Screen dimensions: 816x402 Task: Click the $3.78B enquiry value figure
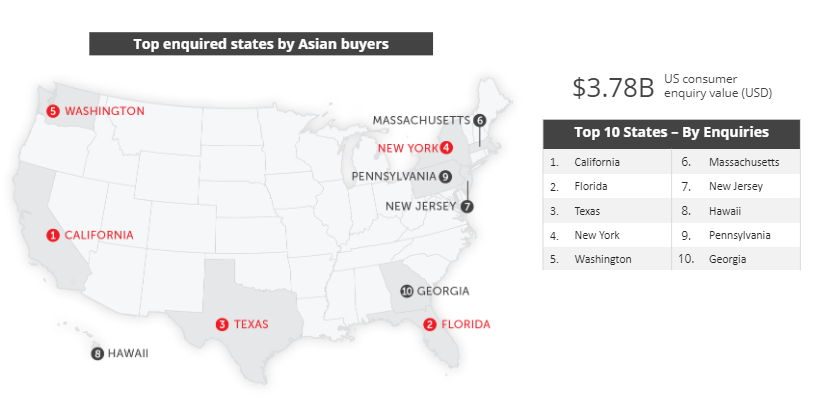click(613, 87)
